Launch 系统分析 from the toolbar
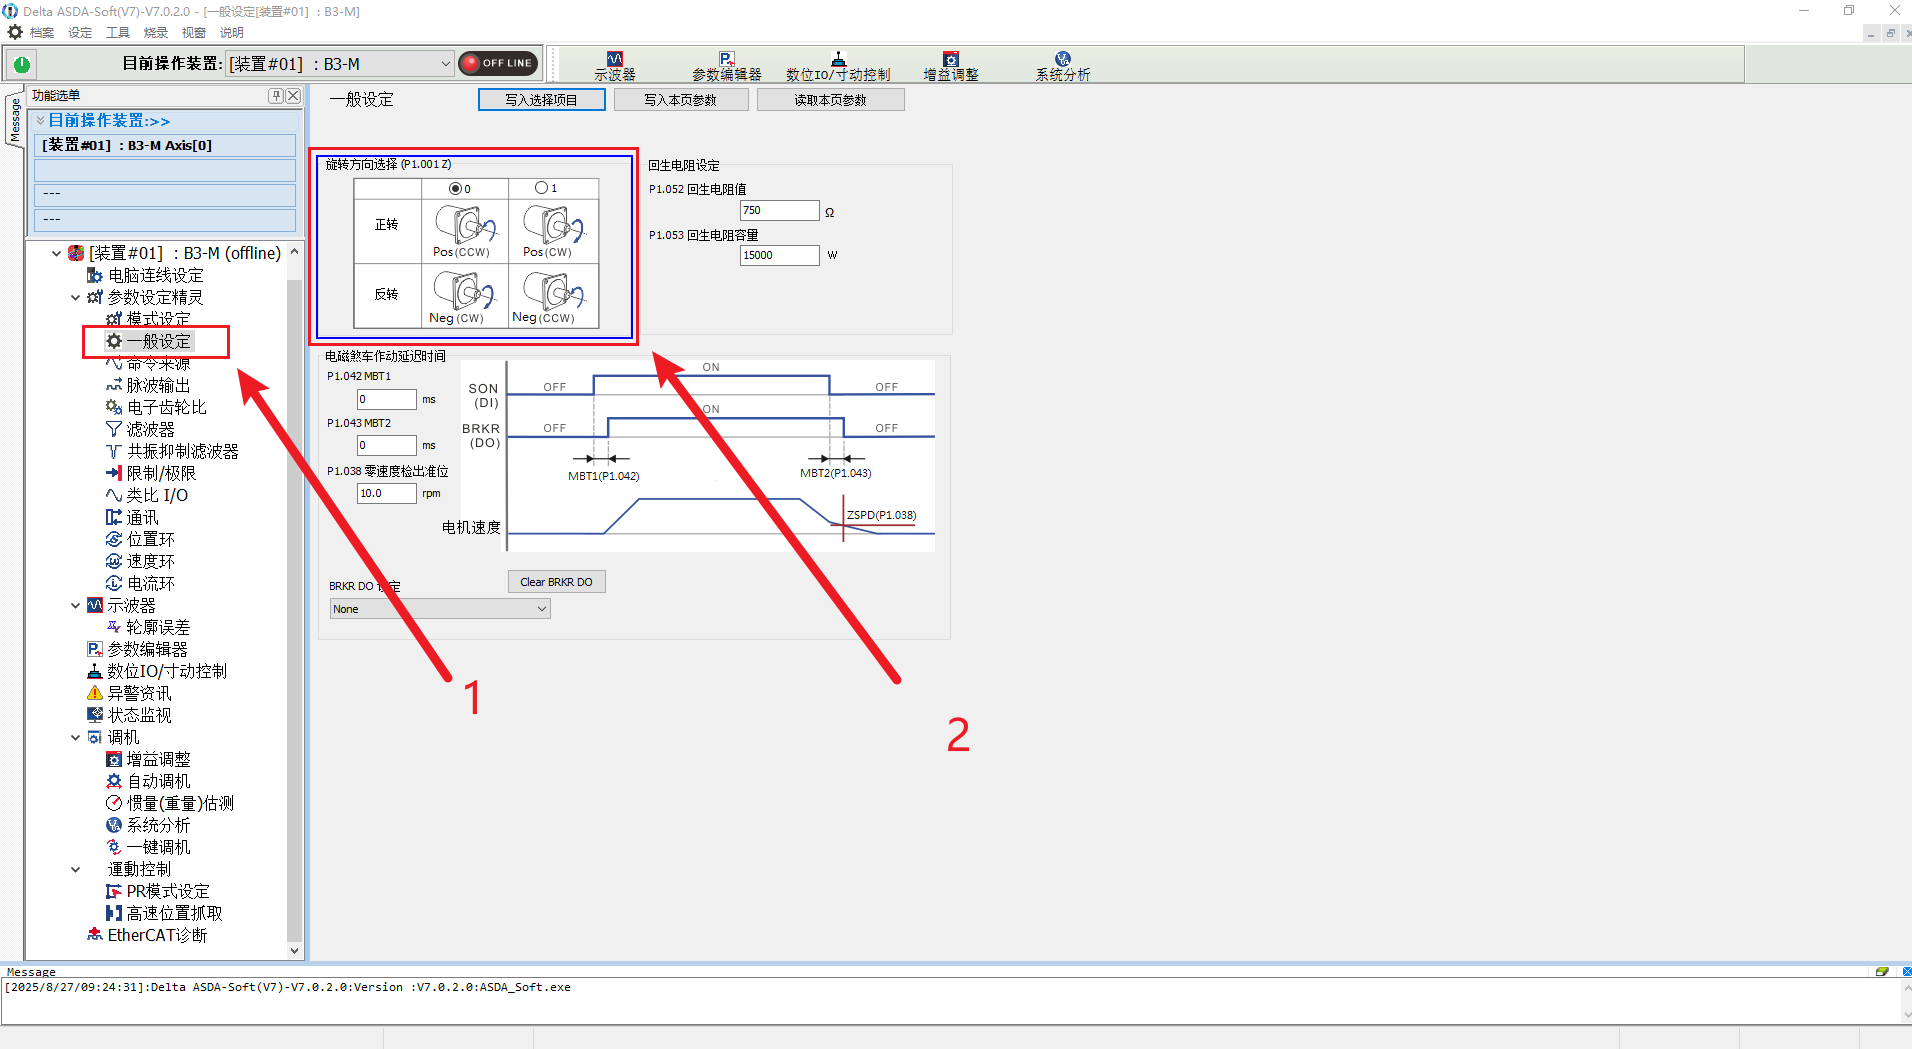The height and width of the screenshot is (1049, 1912). (x=1062, y=66)
